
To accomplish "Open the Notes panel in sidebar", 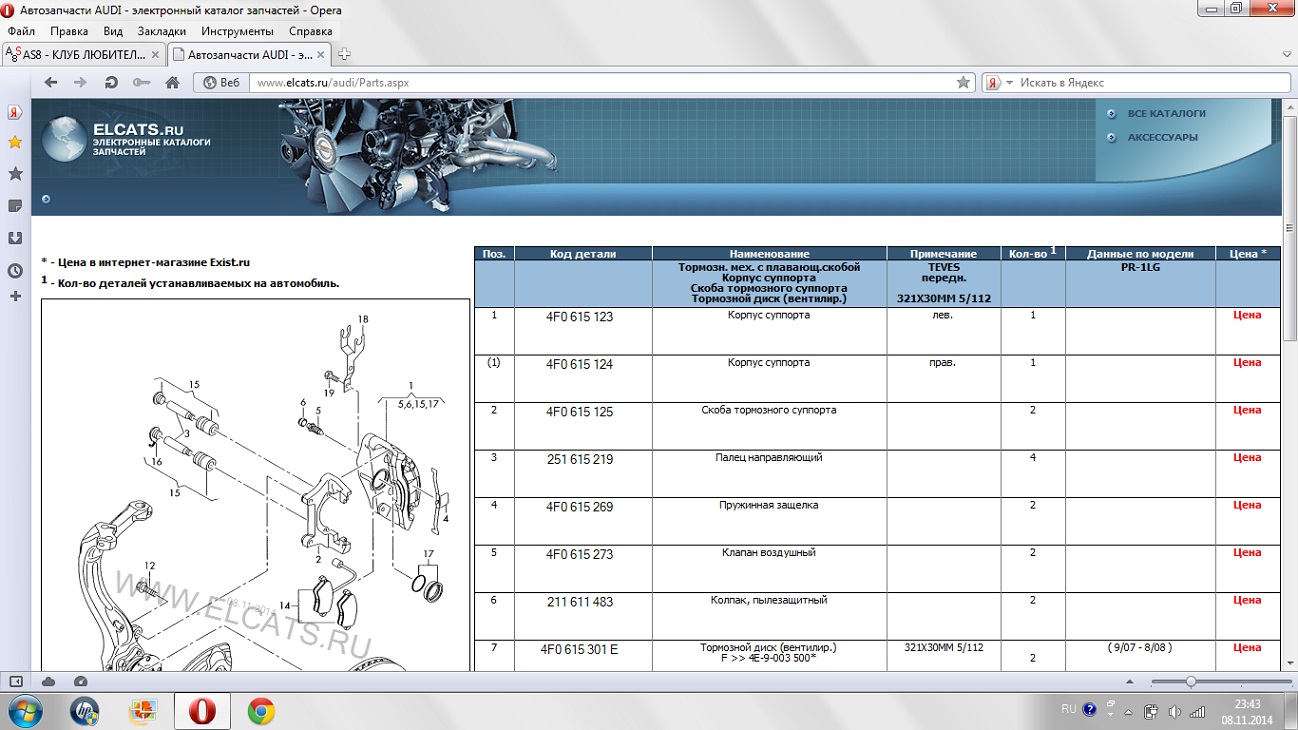I will [15, 206].
